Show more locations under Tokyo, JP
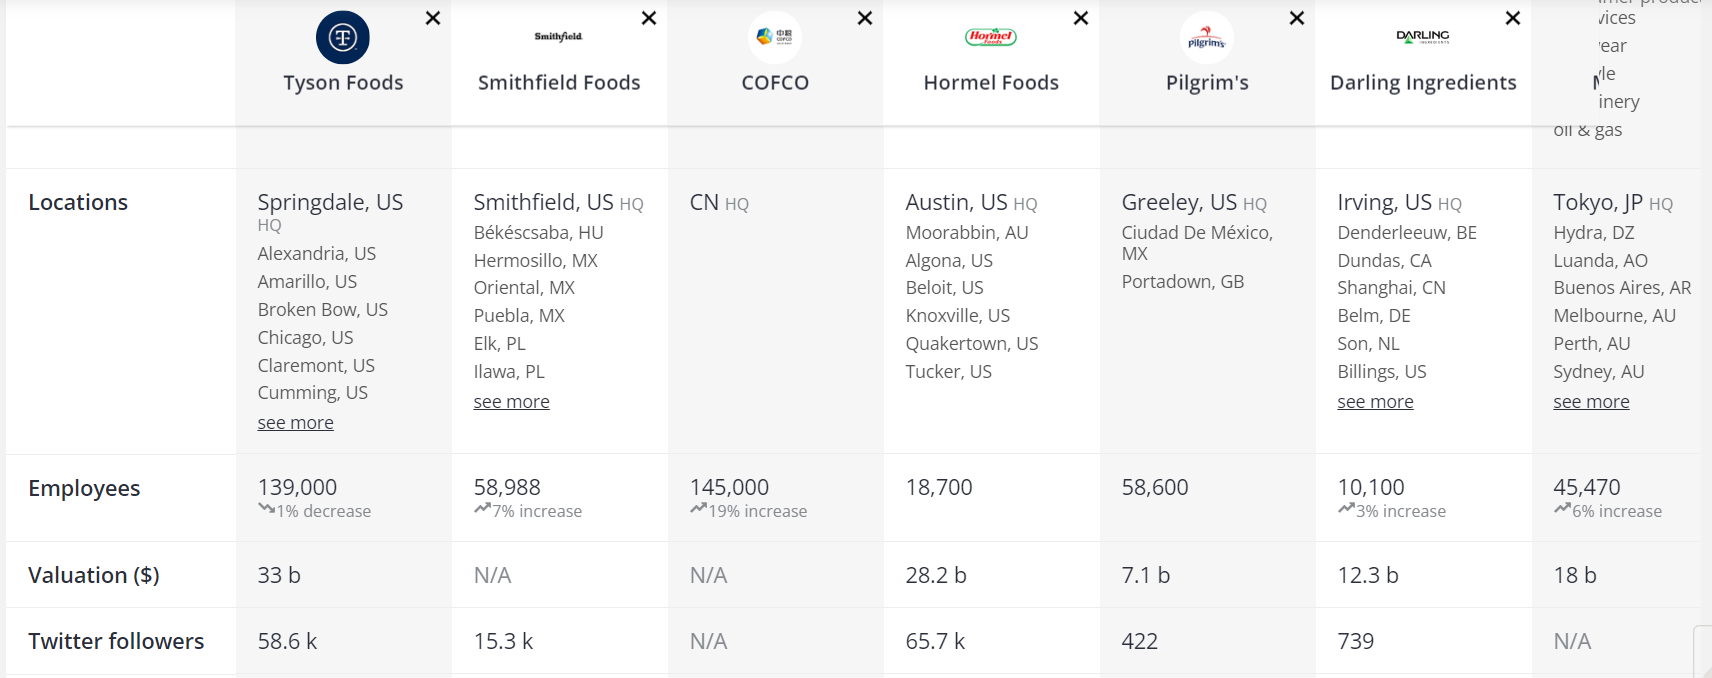 [1592, 402]
